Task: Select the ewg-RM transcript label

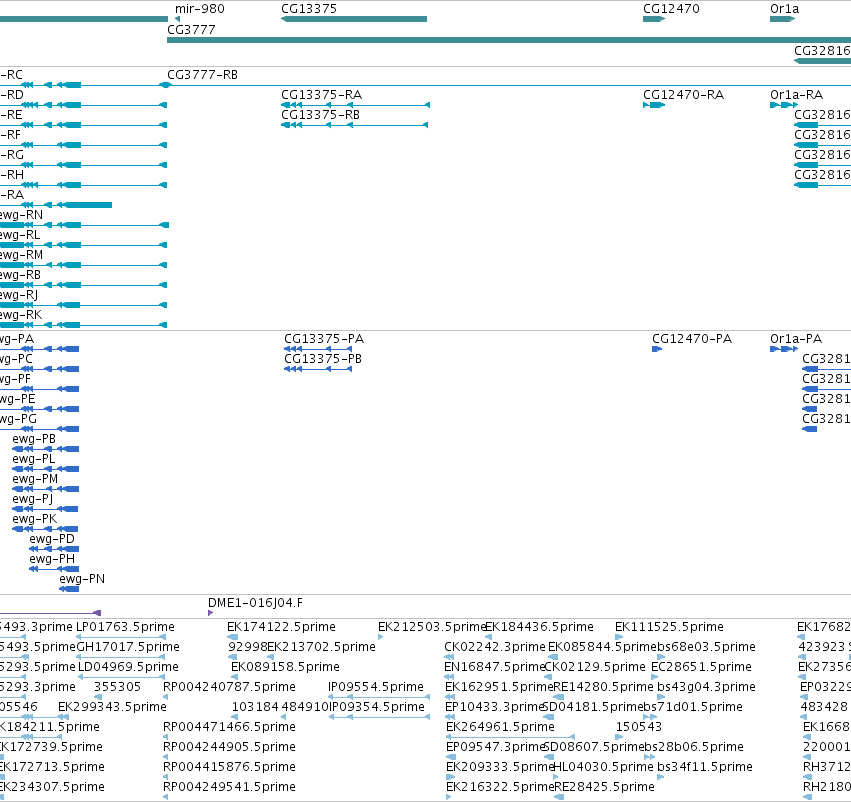Action: click(21, 255)
